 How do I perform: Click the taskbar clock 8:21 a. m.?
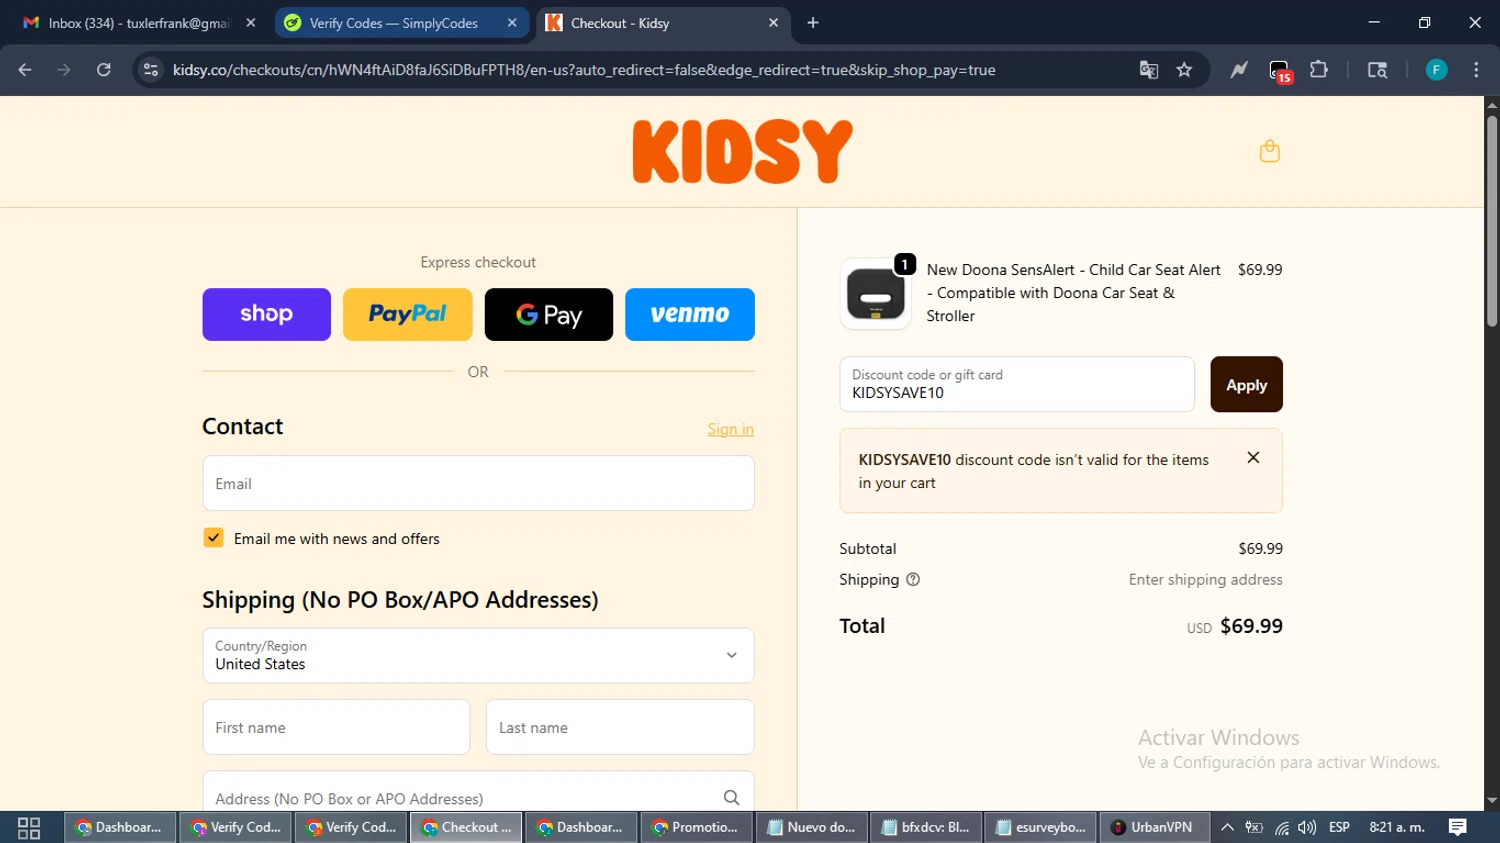1397,827
